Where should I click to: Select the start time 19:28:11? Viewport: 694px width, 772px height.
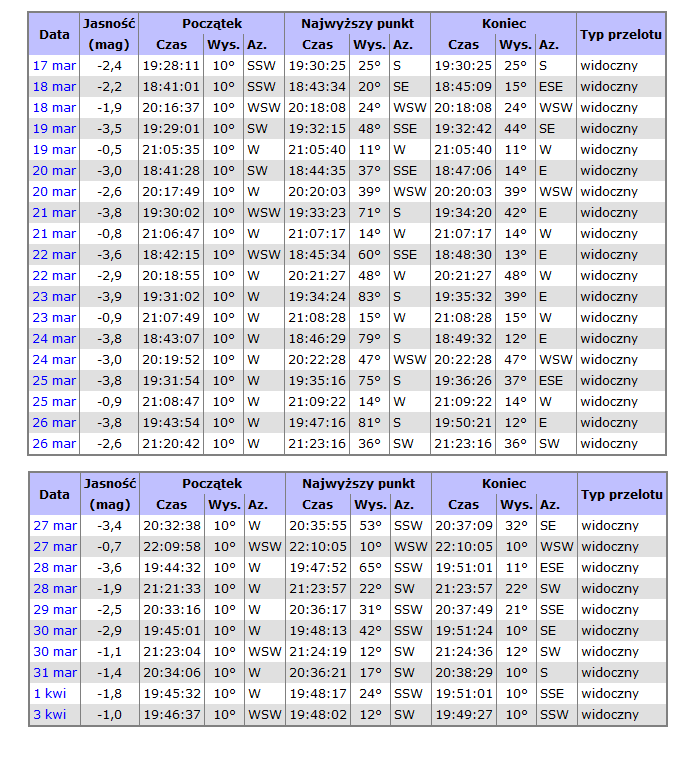click(x=171, y=66)
